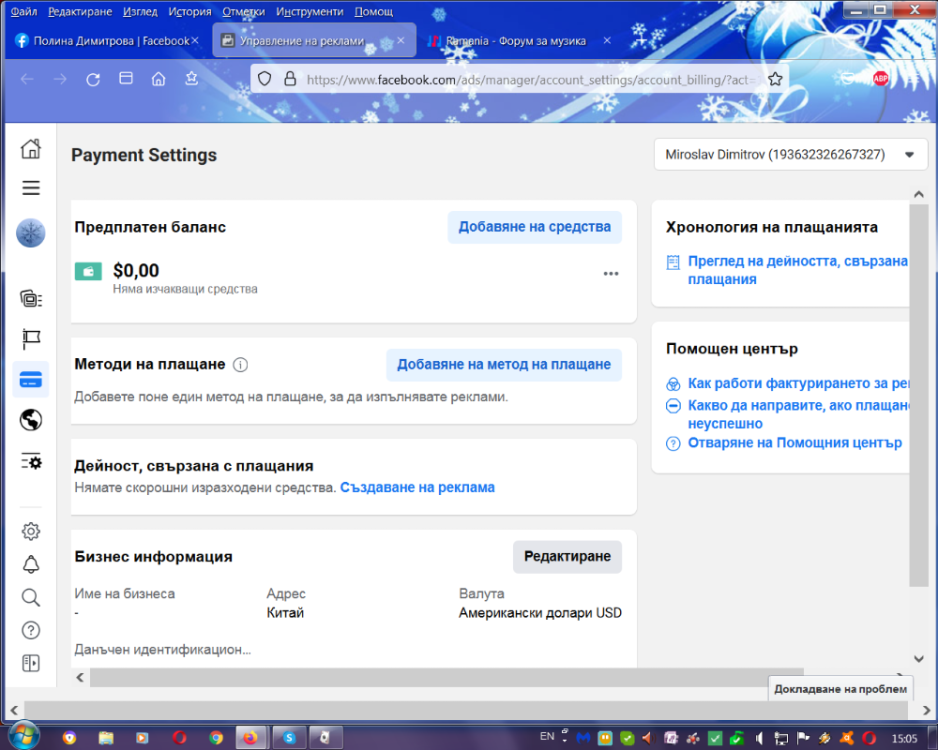Open the Ads Manager home icon in the sidebar
The height and width of the screenshot is (750, 938).
click(31, 148)
